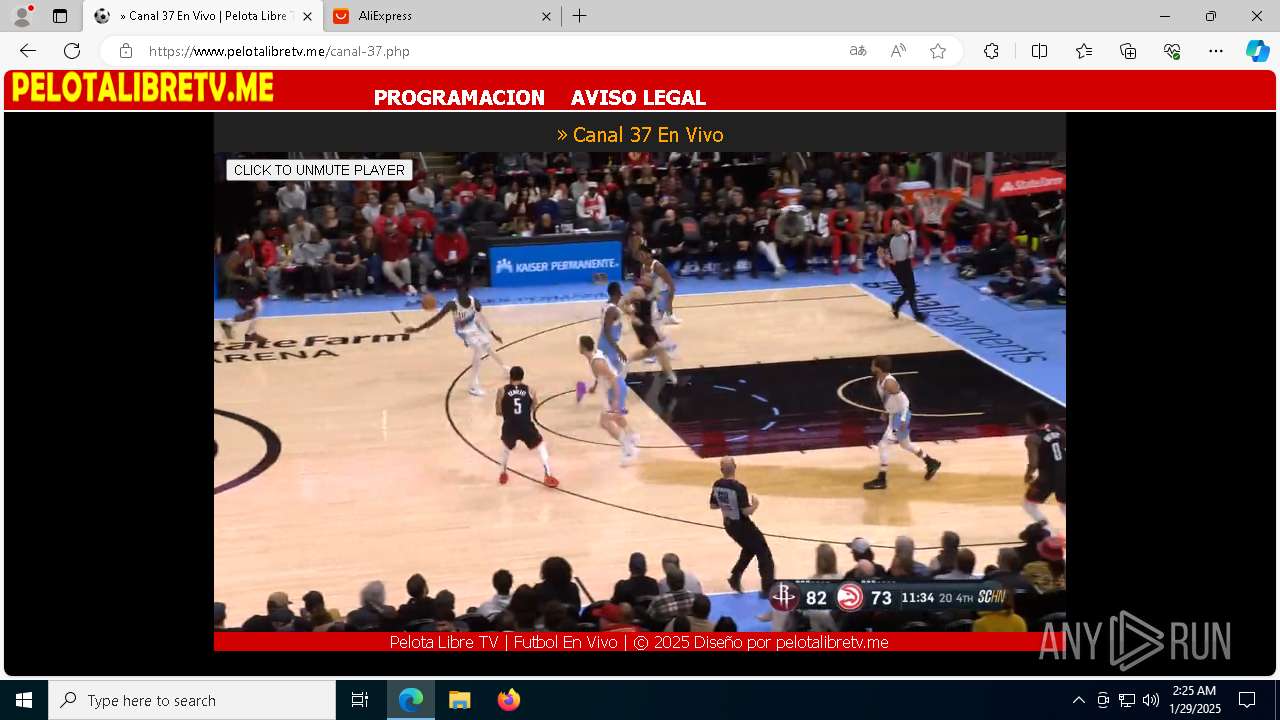
Task: Open the browser profile icon
Action: click(x=22, y=16)
